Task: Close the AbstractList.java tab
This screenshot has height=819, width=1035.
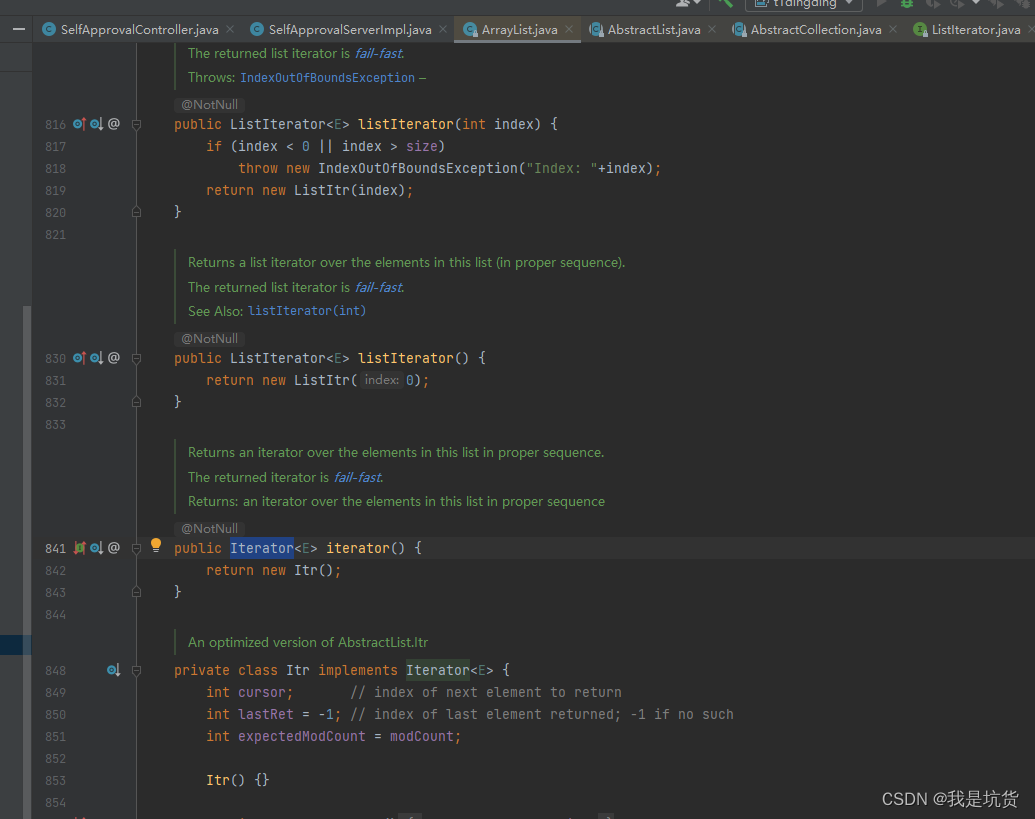Action: point(712,29)
